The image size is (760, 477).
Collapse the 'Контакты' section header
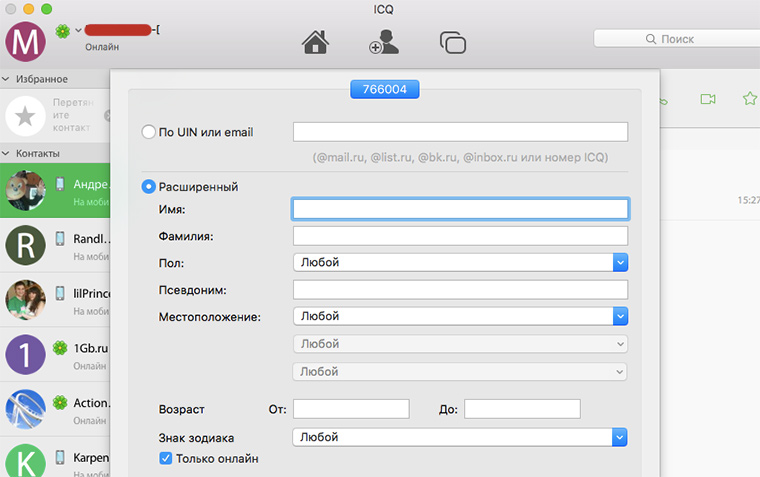coord(6,153)
